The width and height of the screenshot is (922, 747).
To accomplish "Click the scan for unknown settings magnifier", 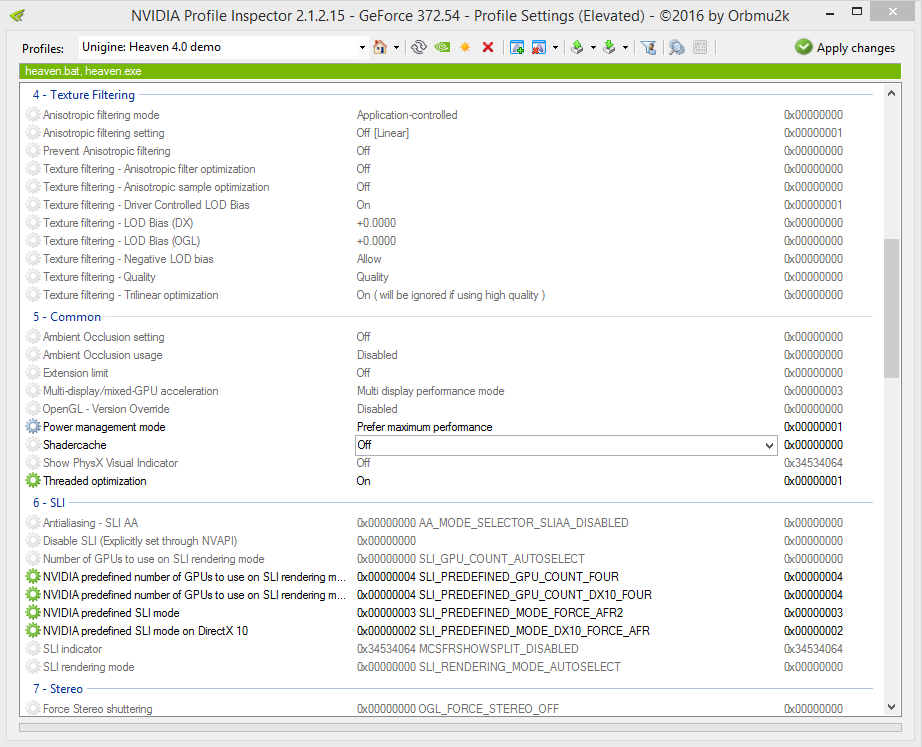I will click(x=677, y=47).
